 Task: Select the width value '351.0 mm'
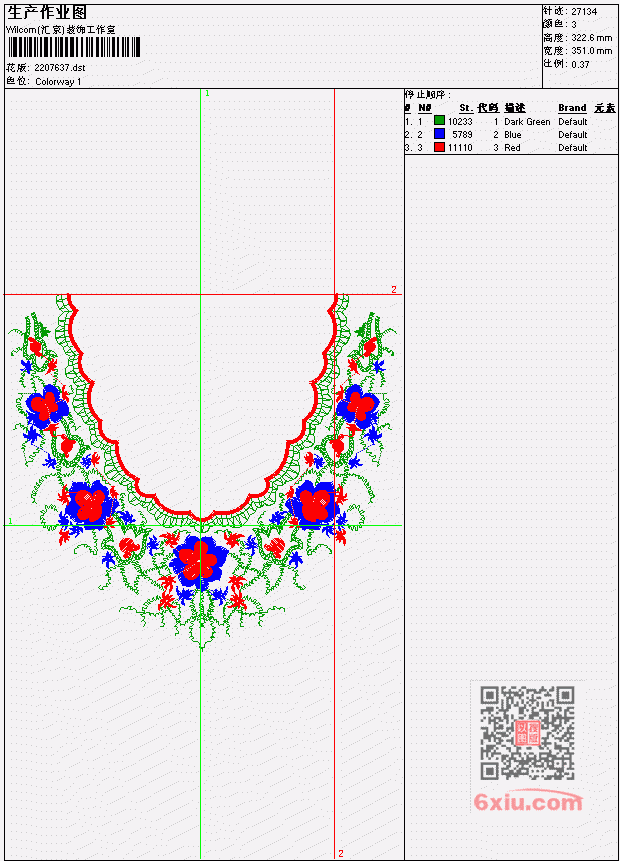tap(591, 51)
